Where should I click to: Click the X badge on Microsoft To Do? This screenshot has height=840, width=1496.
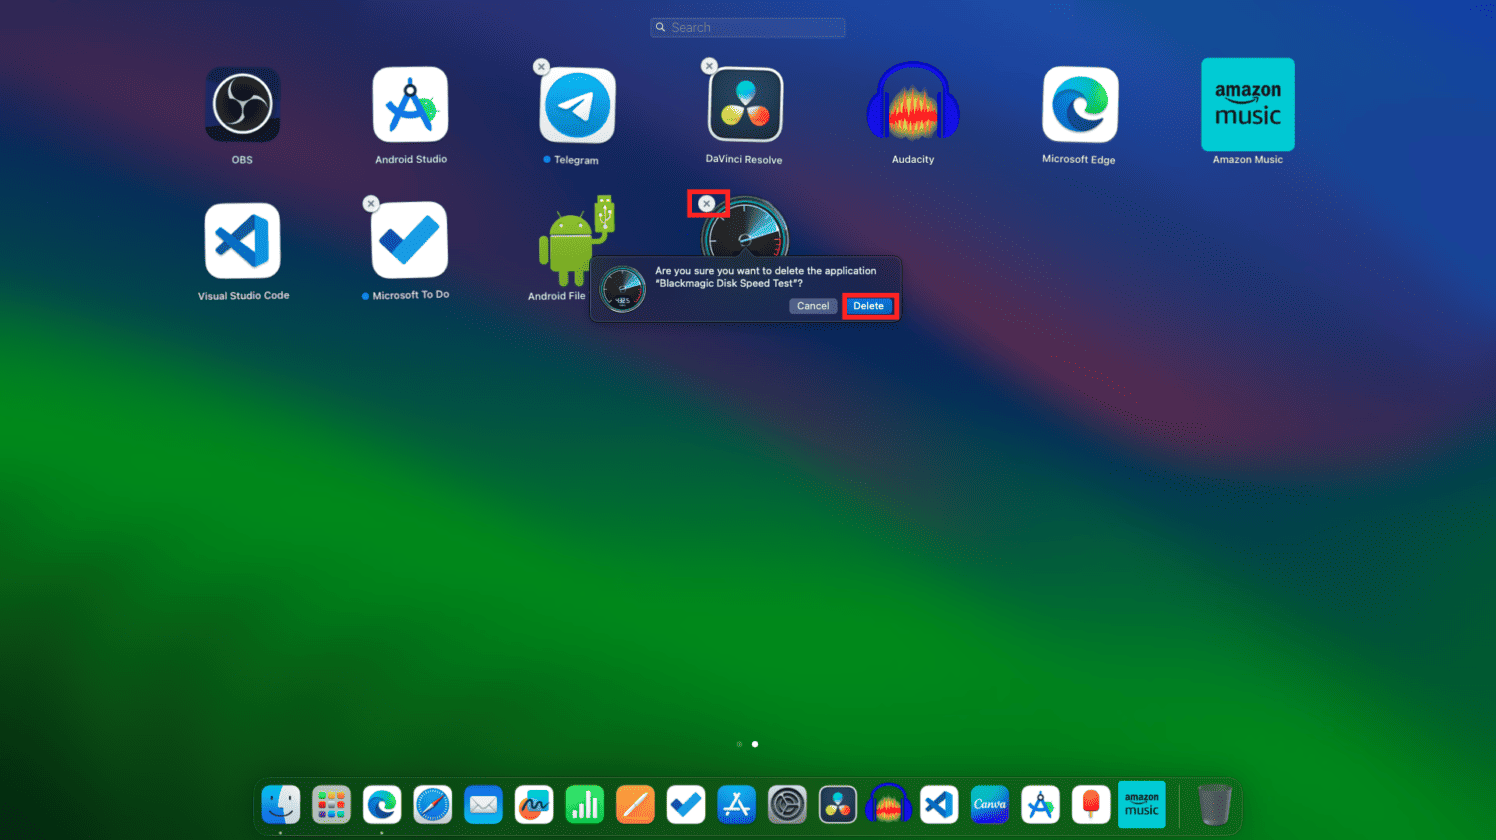pyautogui.click(x=371, y=203)
